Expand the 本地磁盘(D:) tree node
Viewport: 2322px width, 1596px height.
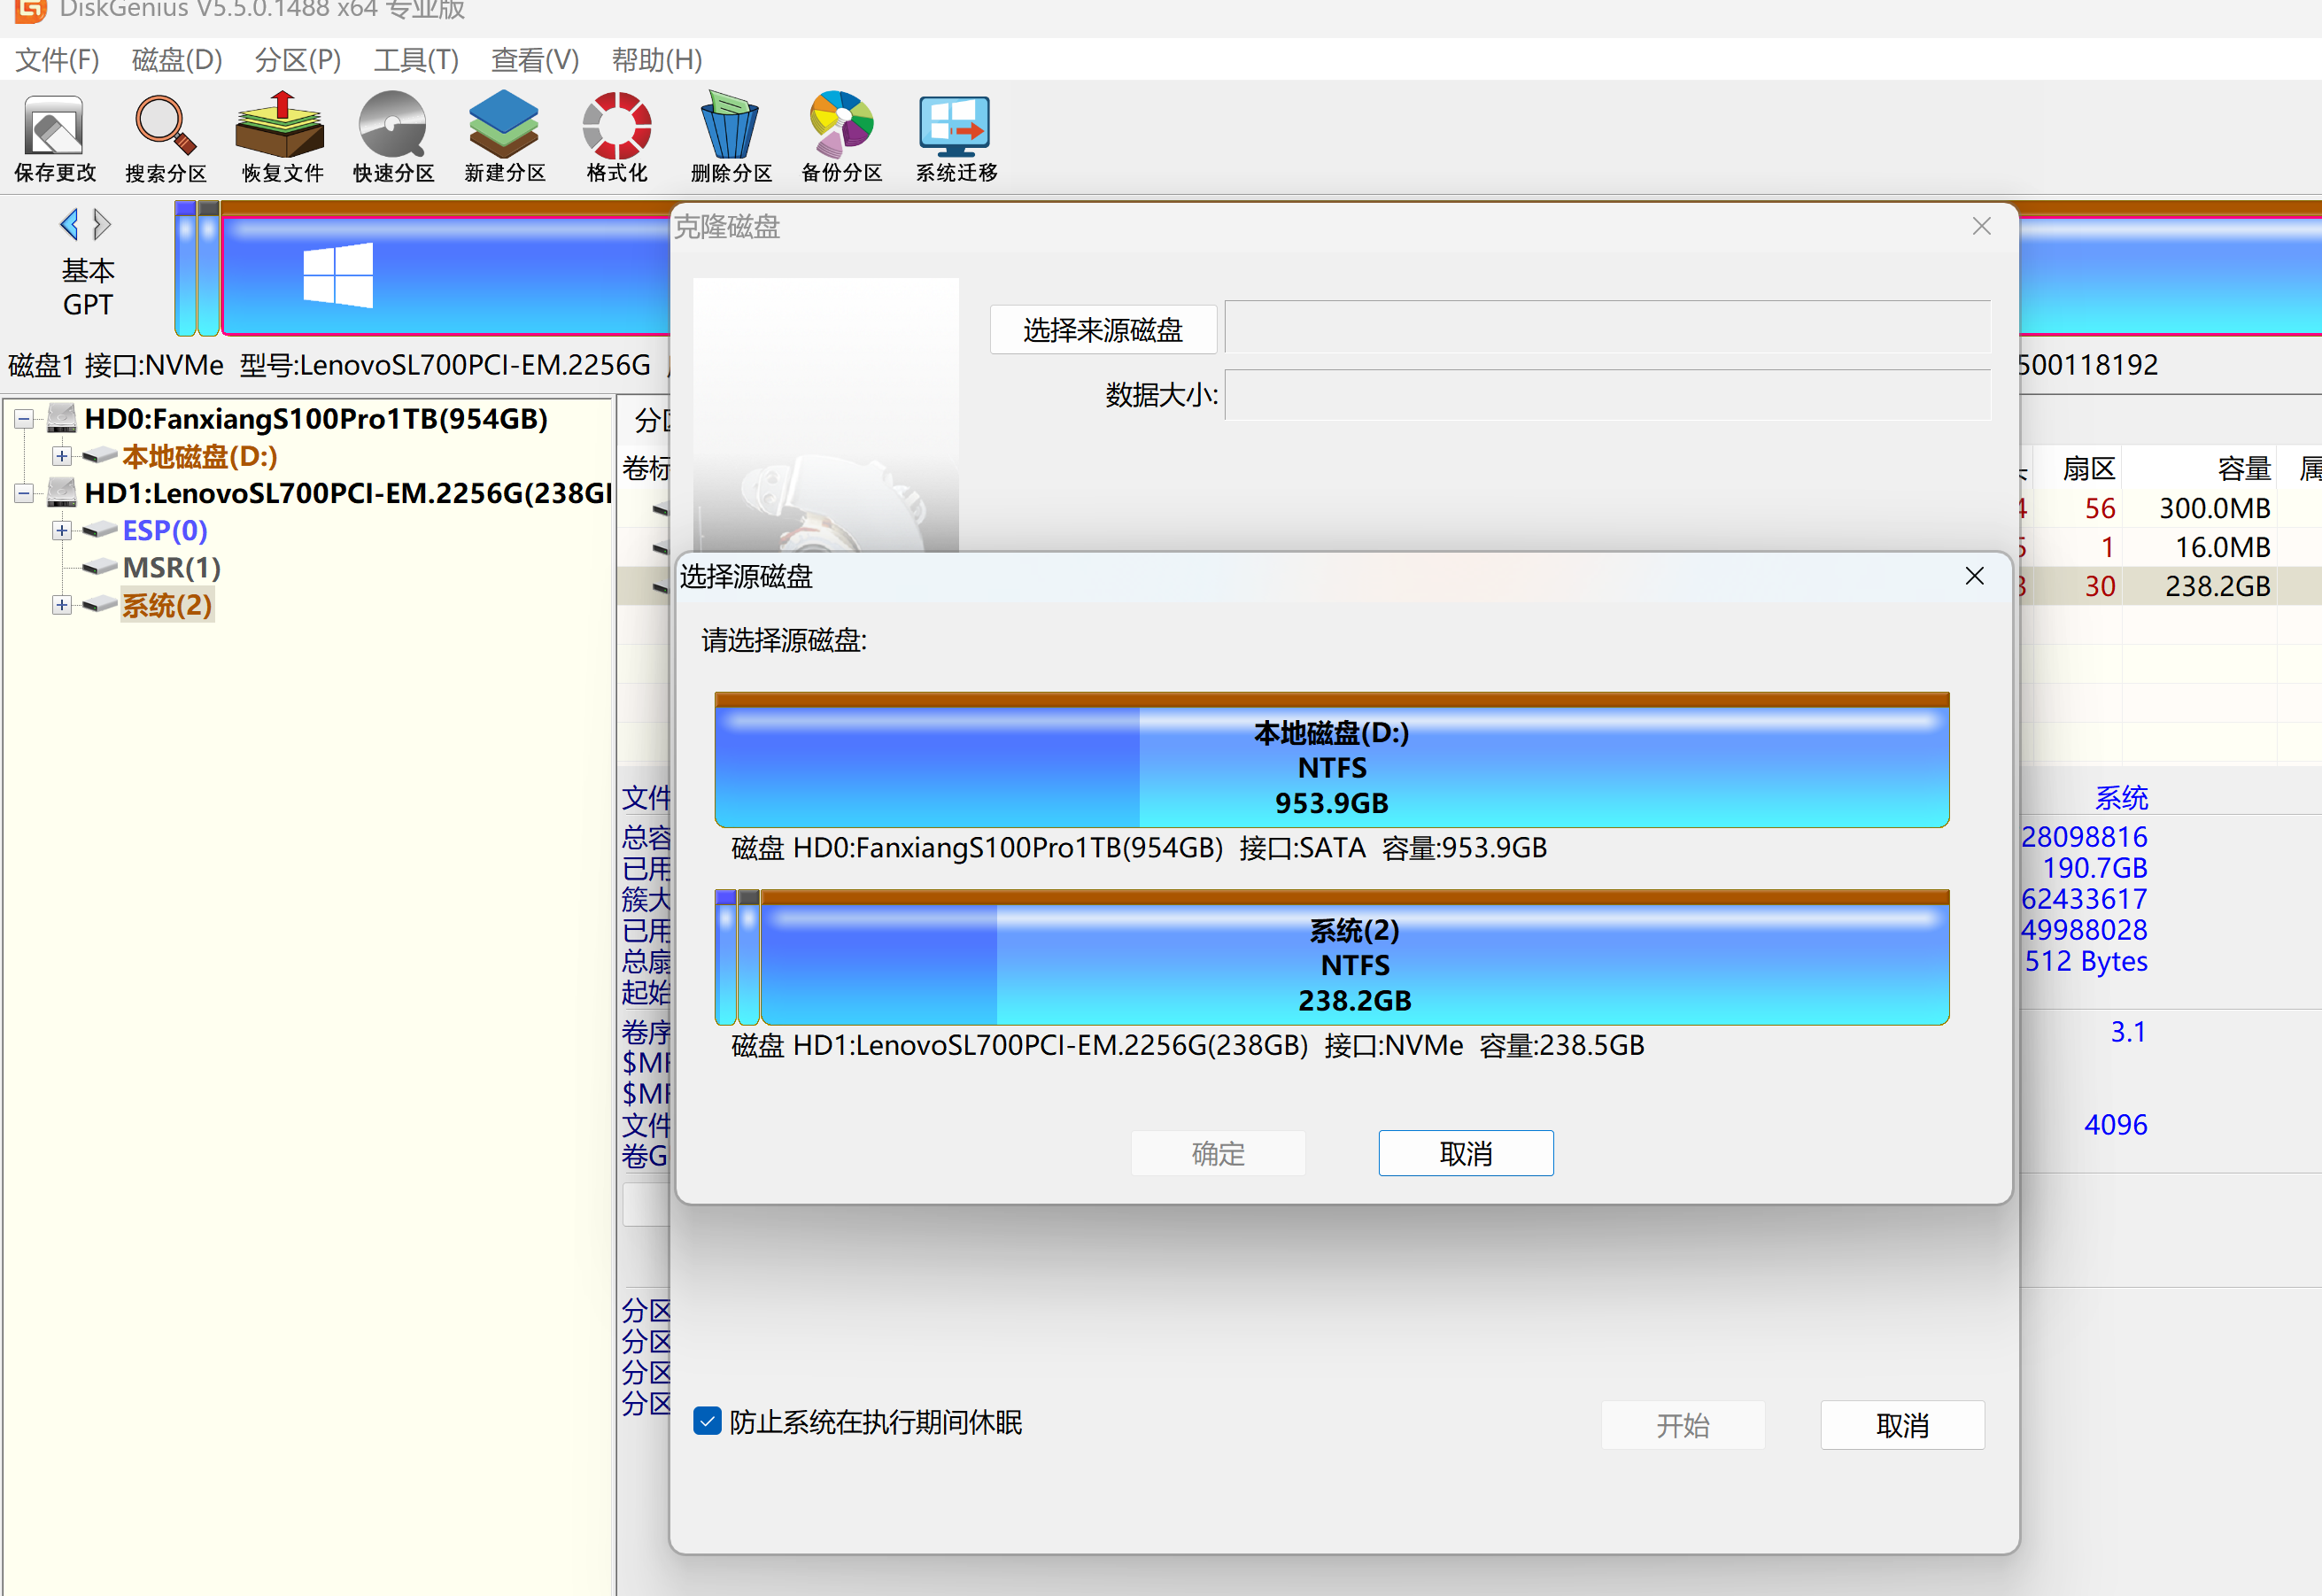(x=62, y=456)
